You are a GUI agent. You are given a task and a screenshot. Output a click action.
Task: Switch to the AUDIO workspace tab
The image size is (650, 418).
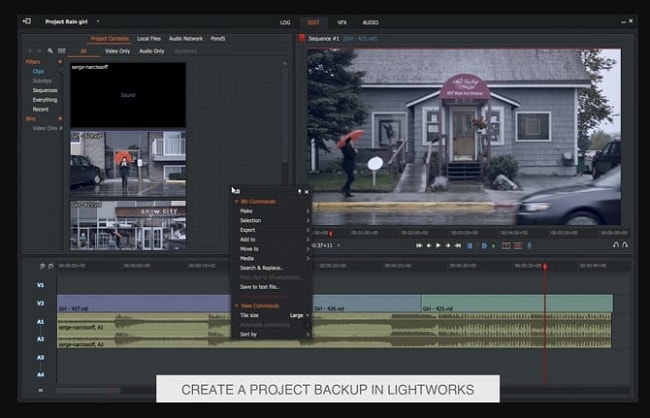[370, 22]
